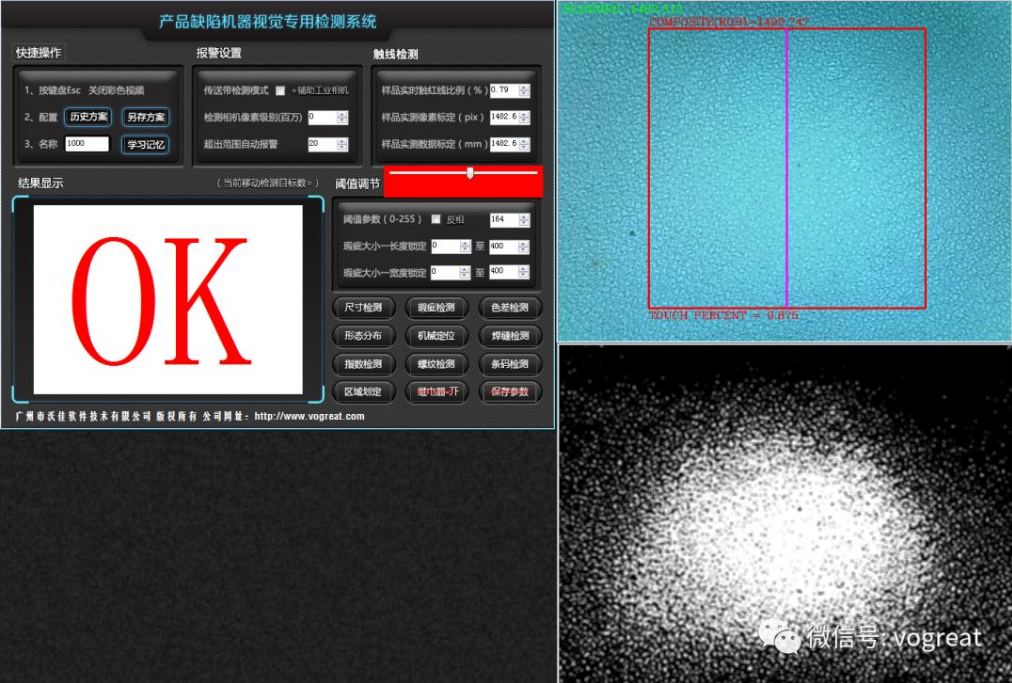The height and width of the screenshot is (683, 1012).
Task: Select the 尺寸检测 size detection function
Action: 364,308
